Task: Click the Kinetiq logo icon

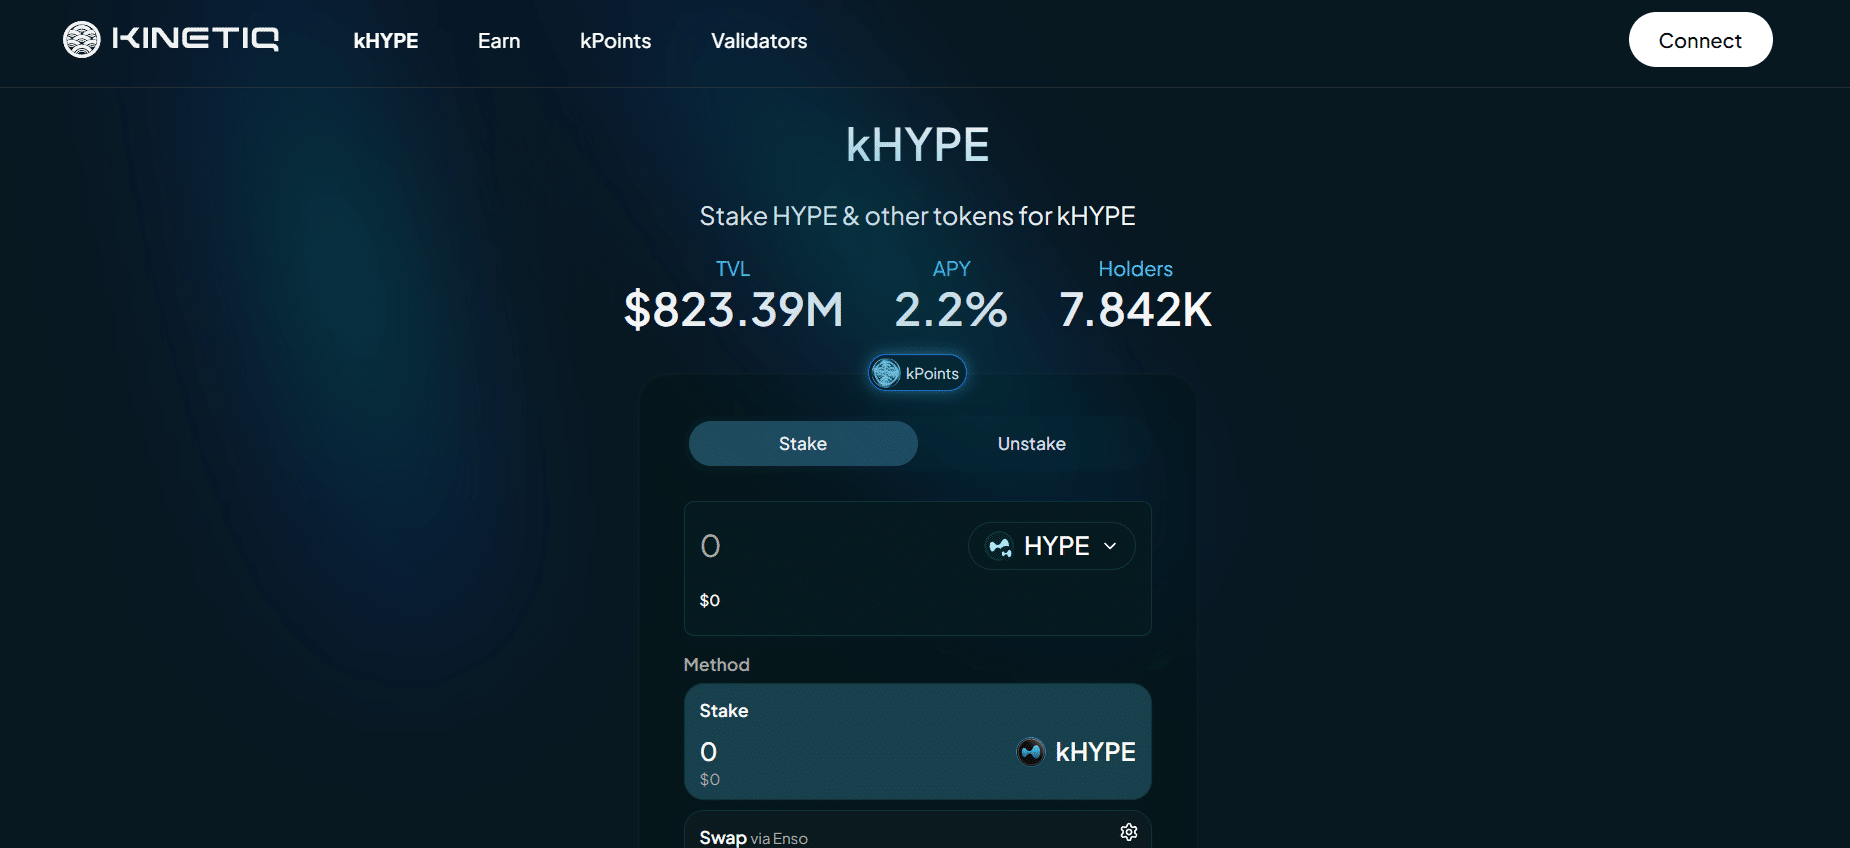Action: point(82,40)
